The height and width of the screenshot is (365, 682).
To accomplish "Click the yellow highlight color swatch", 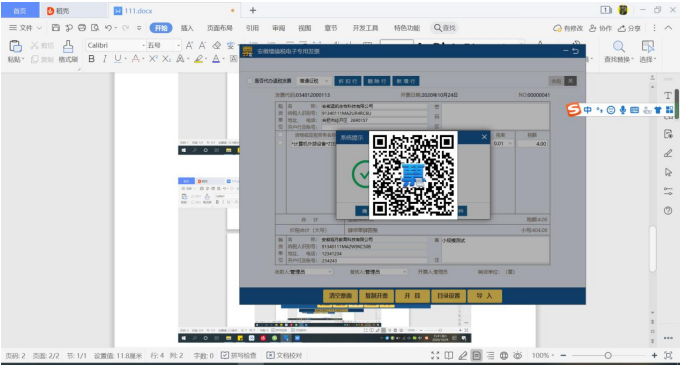I will pyautogui.click(x=199, y=59).
